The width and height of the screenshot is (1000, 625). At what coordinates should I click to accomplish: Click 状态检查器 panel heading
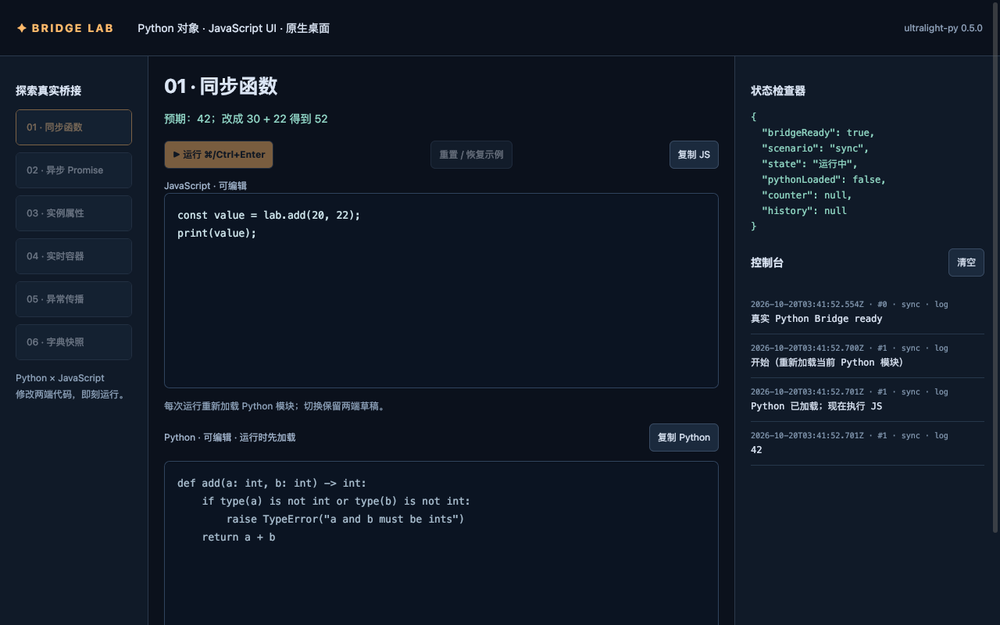pos(778,91)
